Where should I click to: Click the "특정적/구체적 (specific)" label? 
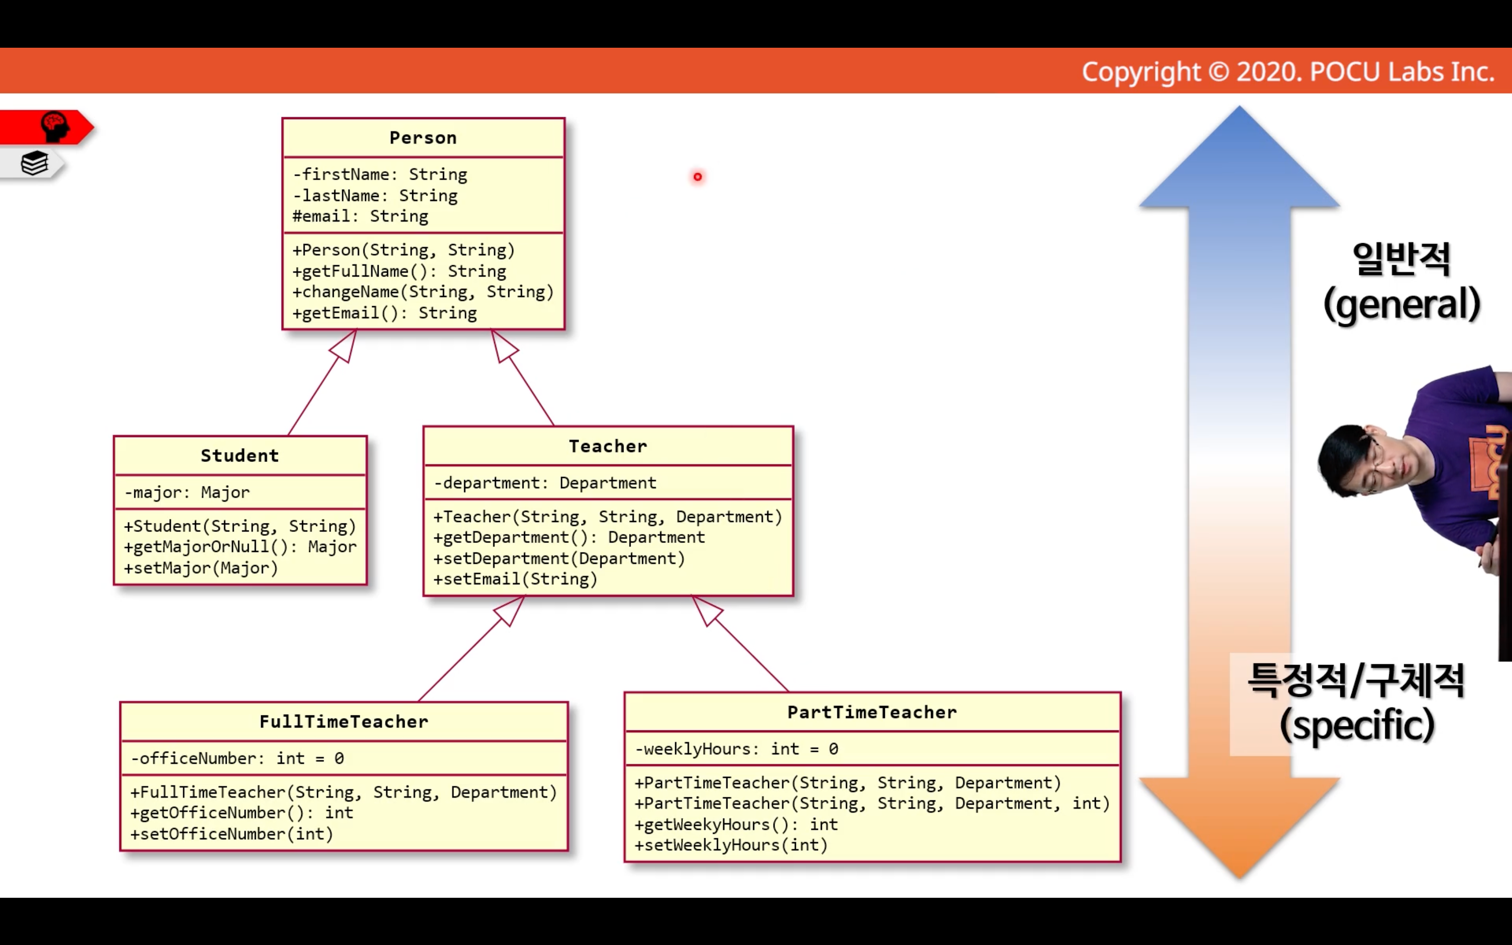[1357, 703]
